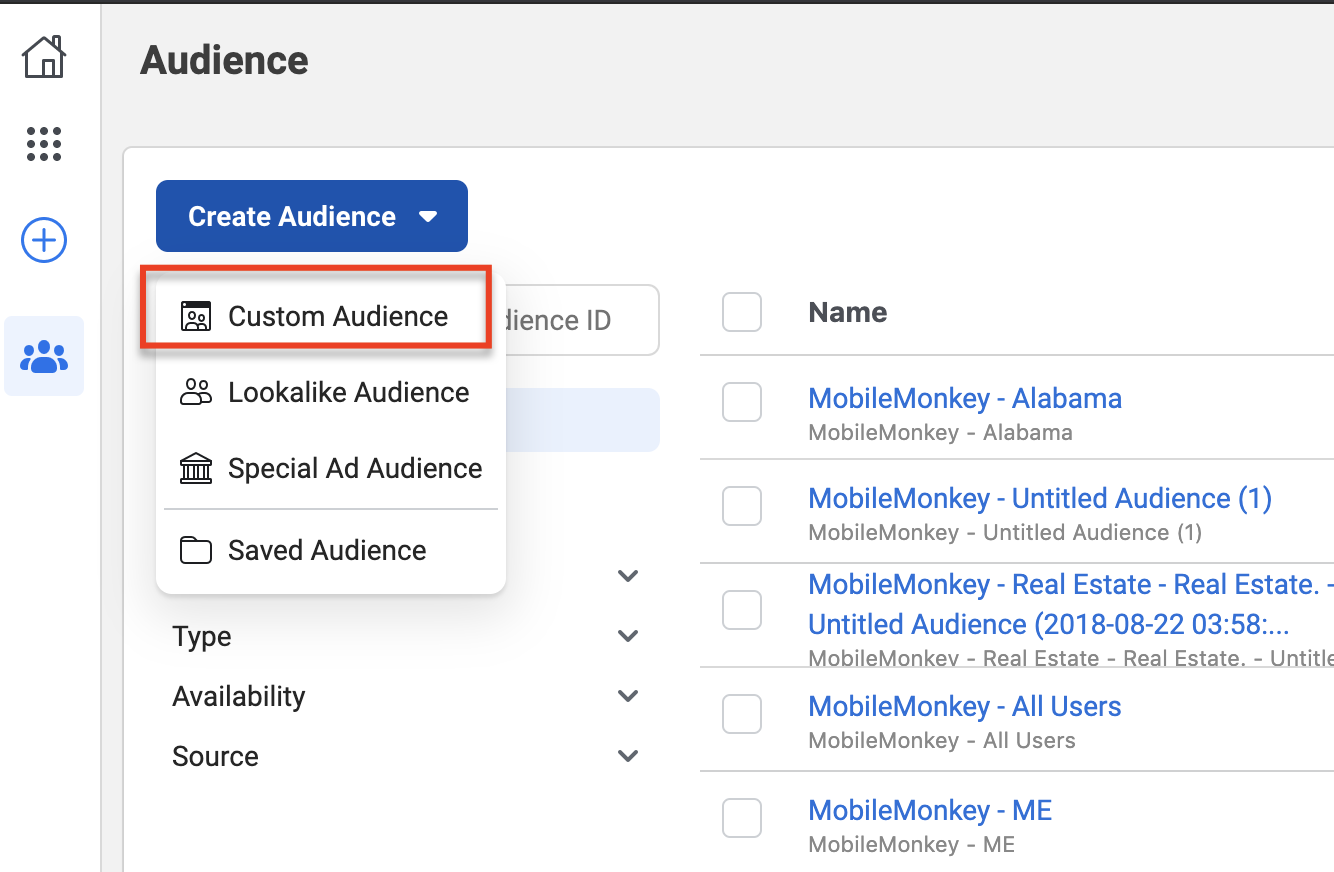Screen dimensions: 1334x872
Task: Click the Audience page heading
Action: [225, 60]
